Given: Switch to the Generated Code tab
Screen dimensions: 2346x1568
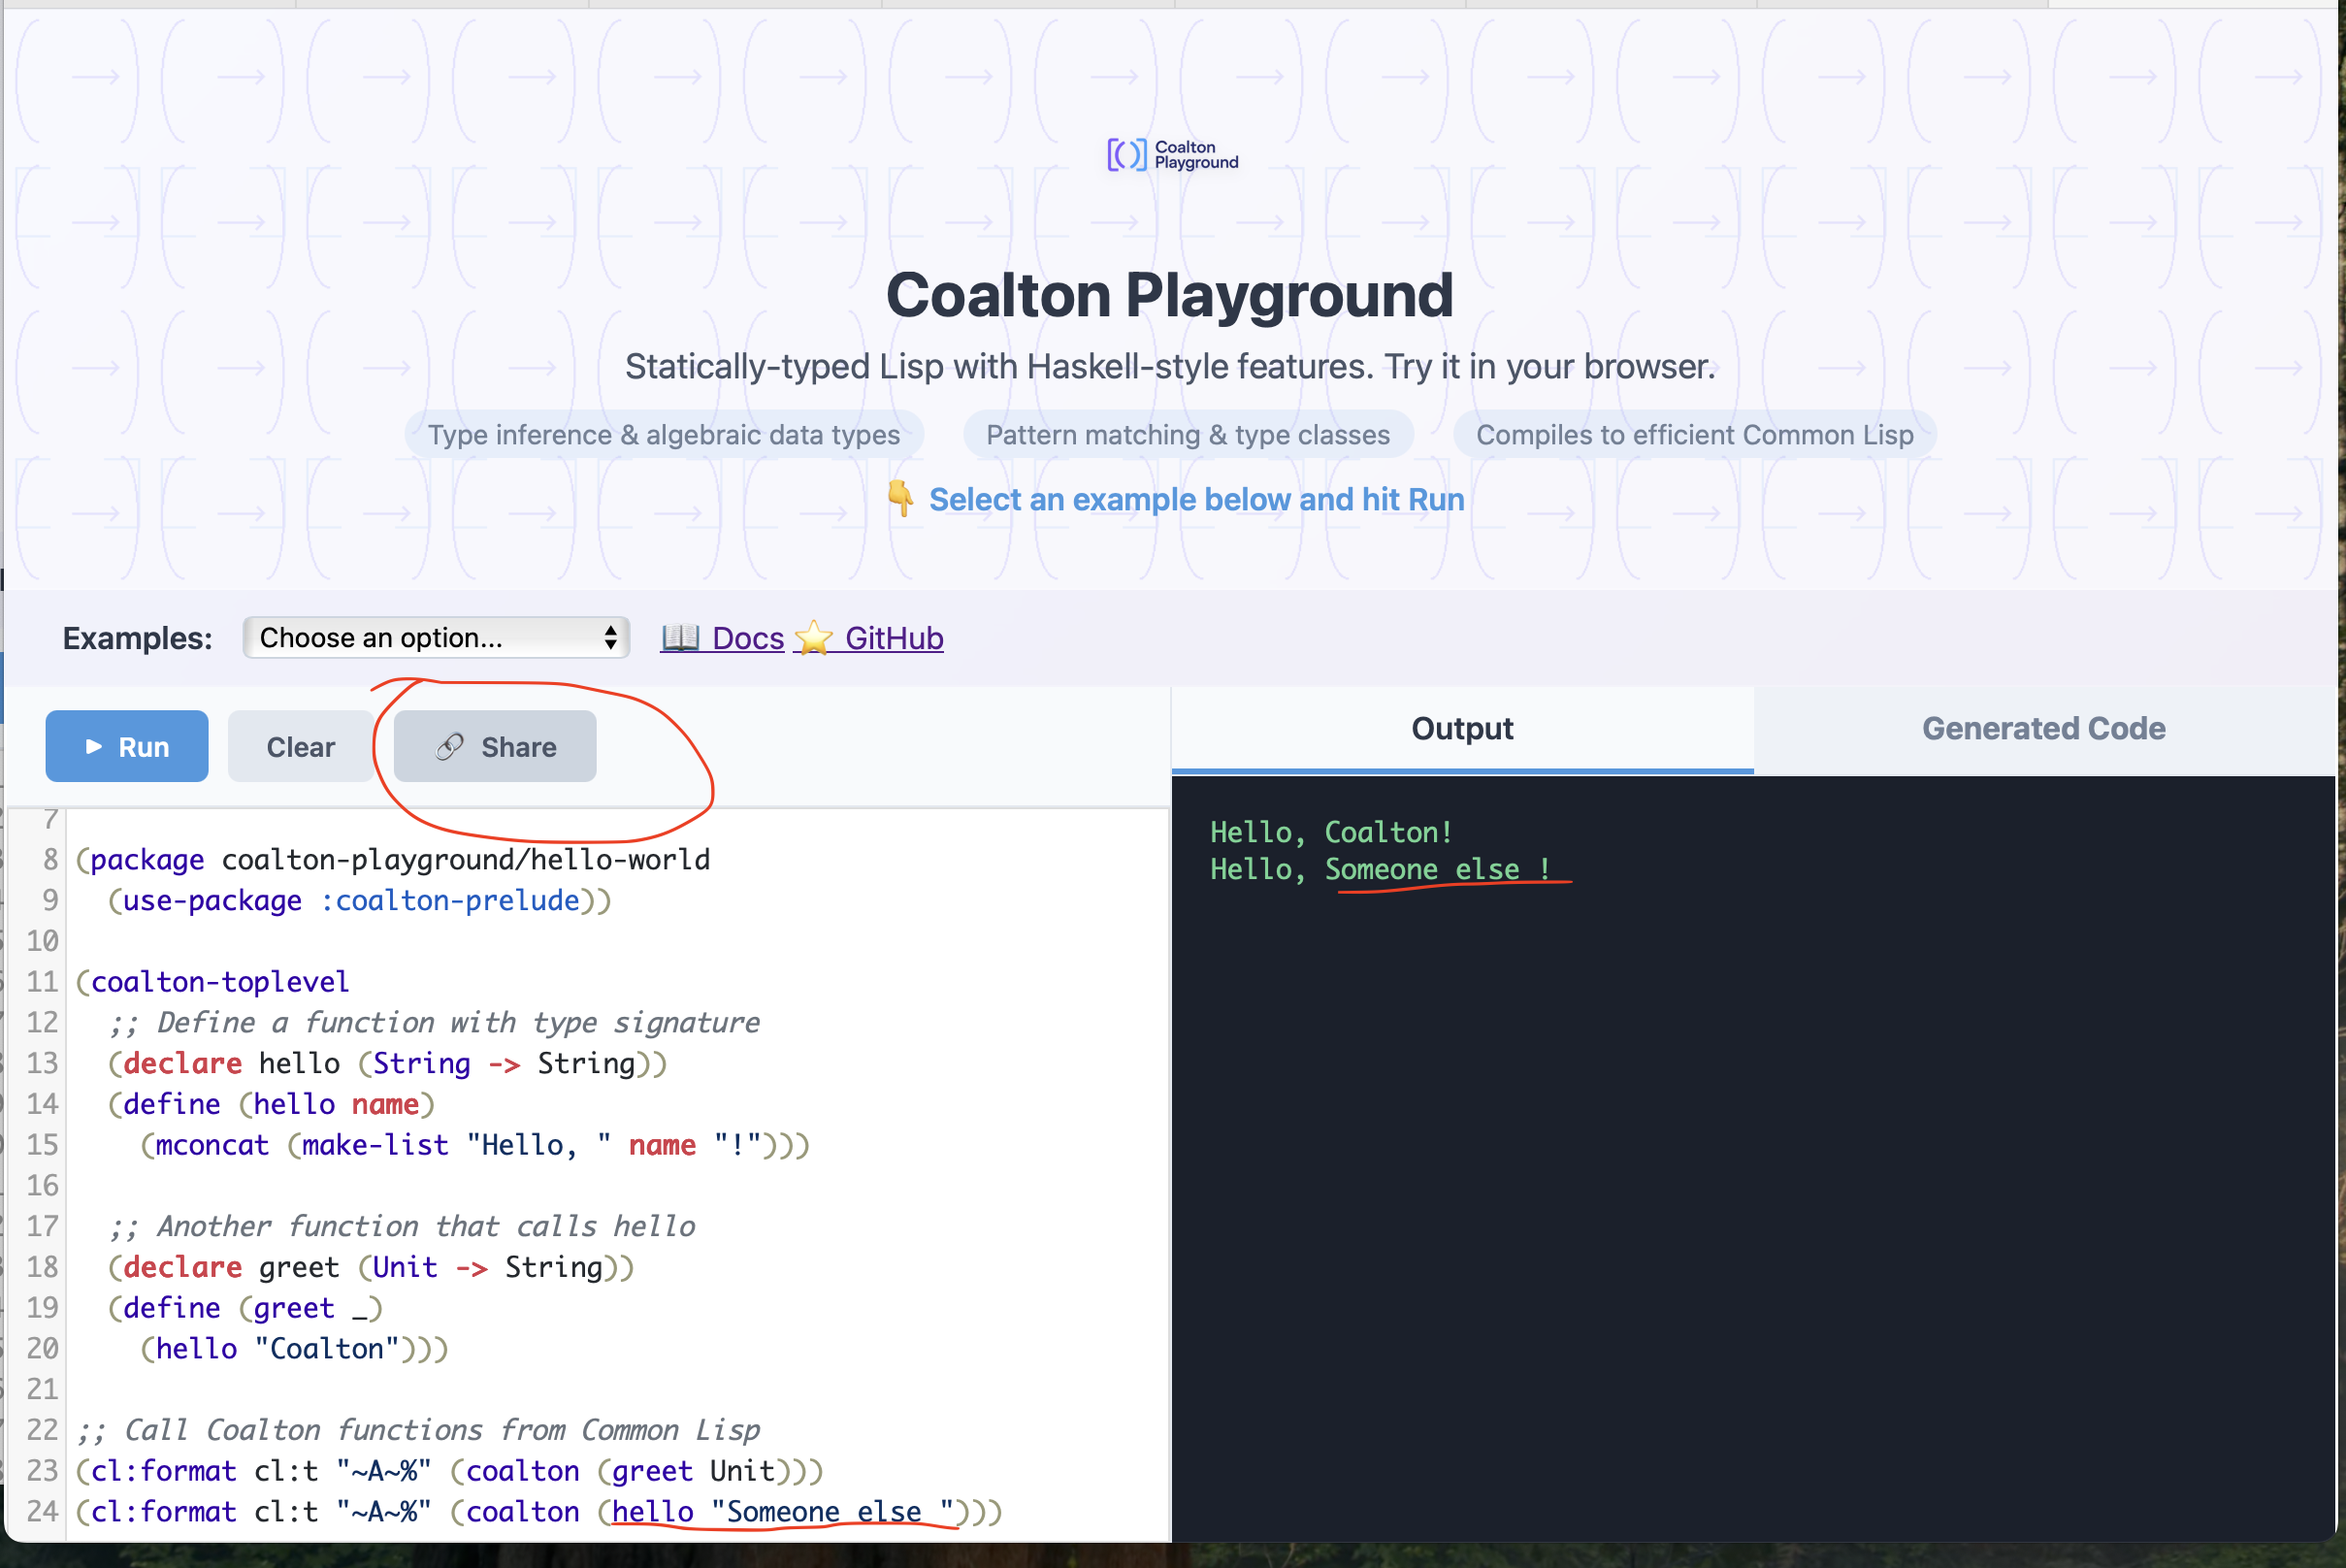Looking at the screenshot, I should (2043, 728).
